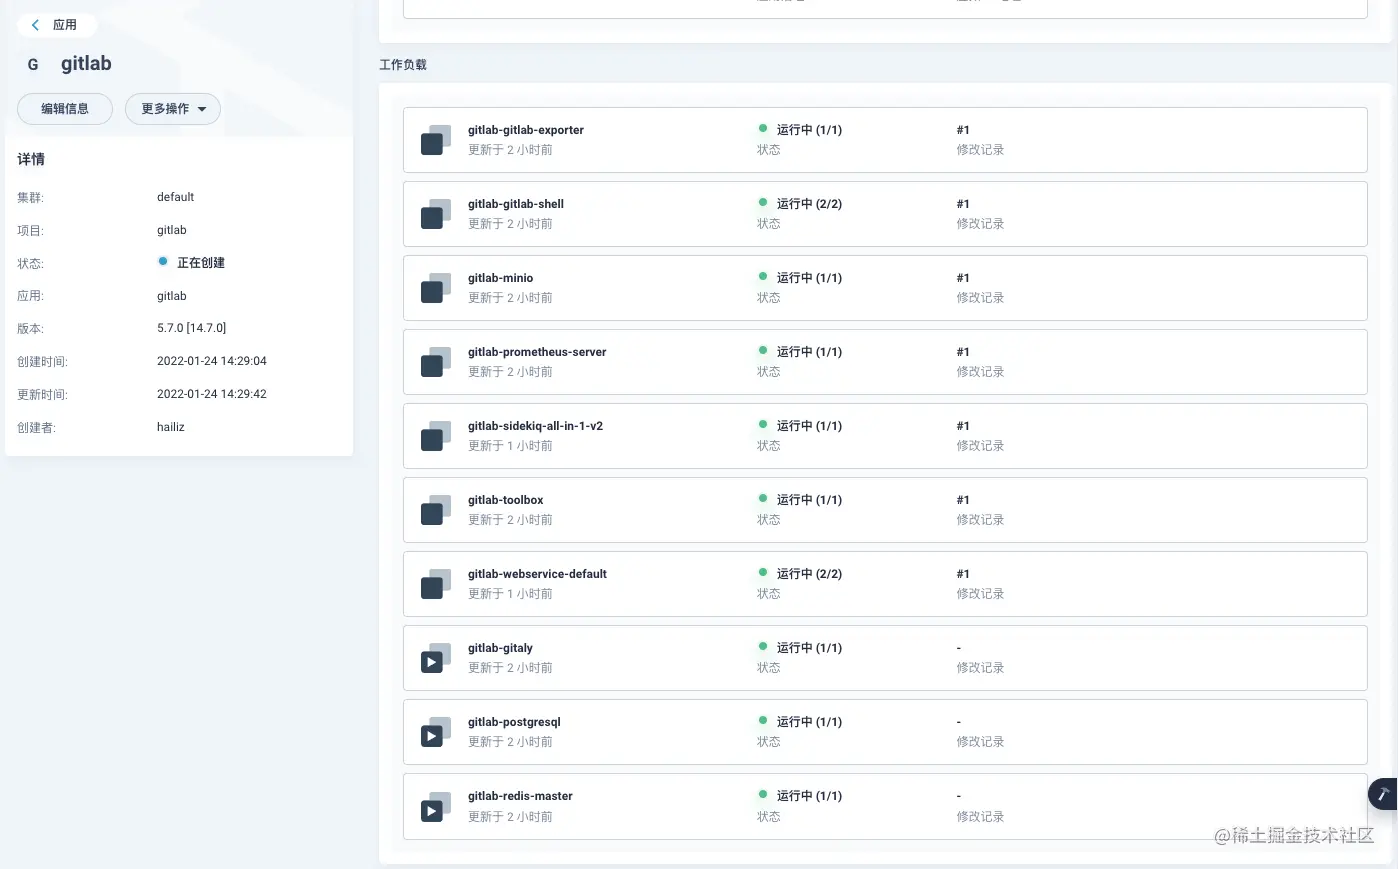Click the gitlab-prometheus-server workload icon

(435, 362)
